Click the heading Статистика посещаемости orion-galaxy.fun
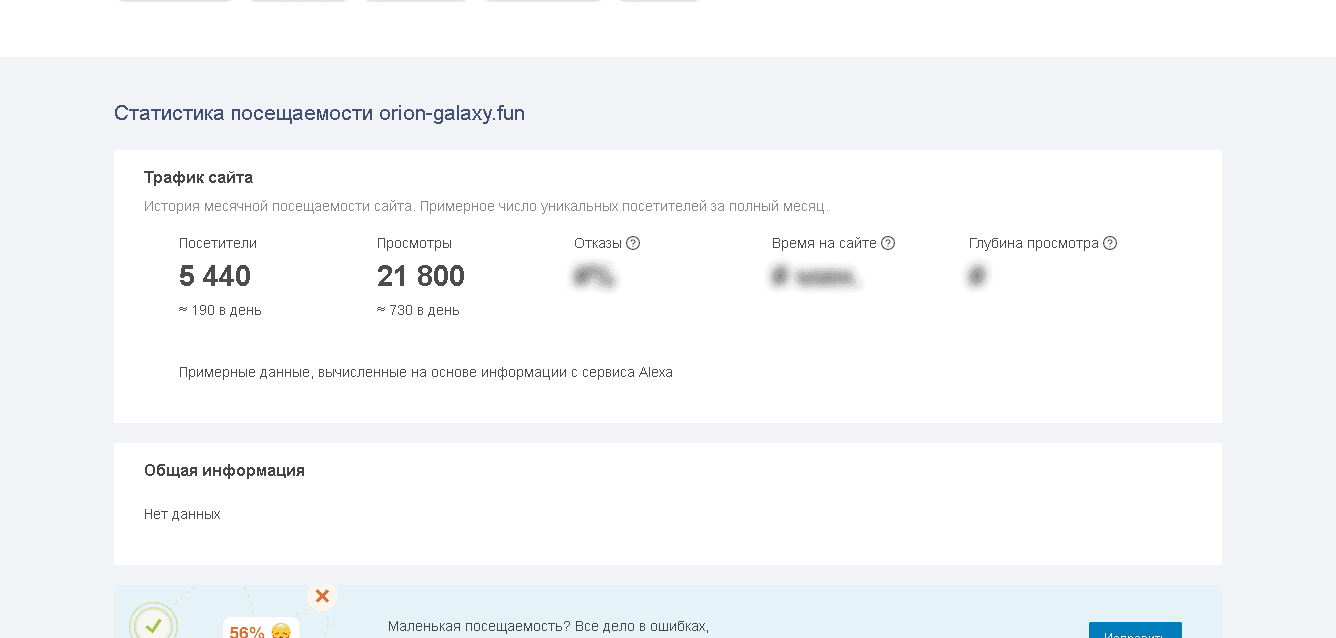 tap(319, 113)
